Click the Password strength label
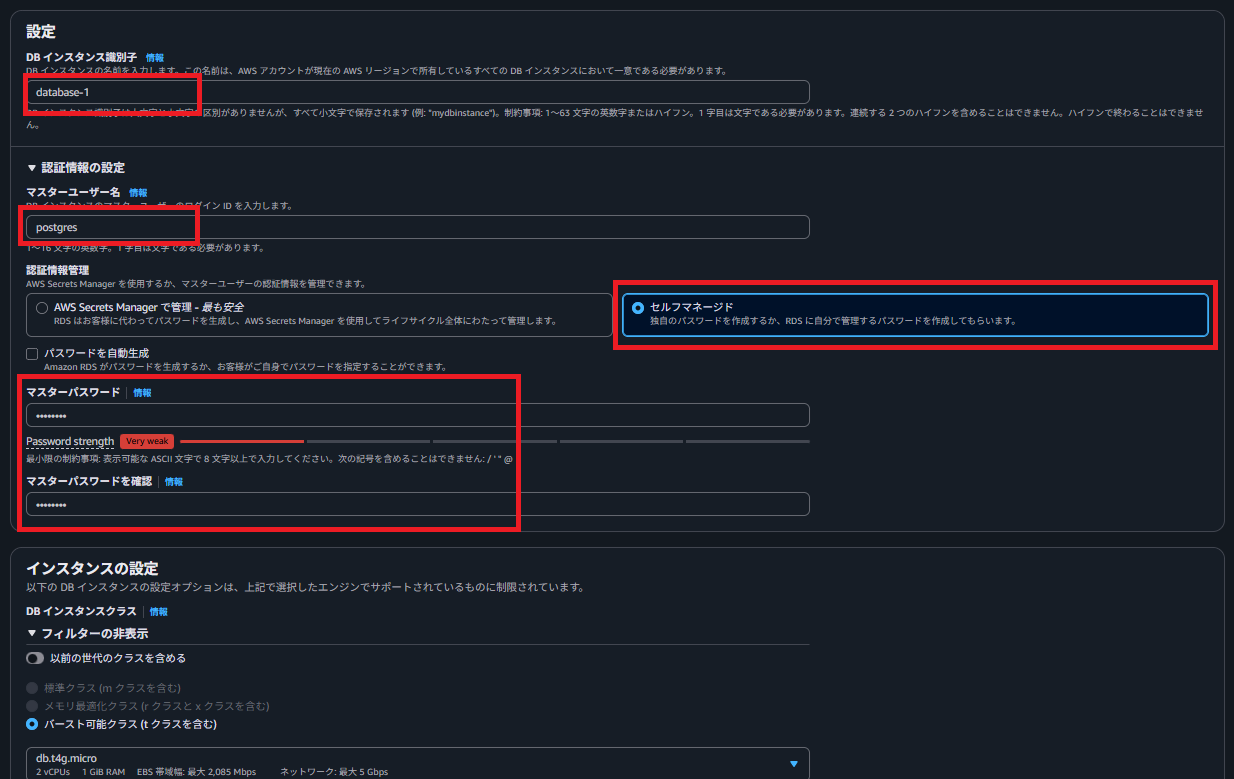This screenshot has height=779, width=1234. tap(70, 441)
